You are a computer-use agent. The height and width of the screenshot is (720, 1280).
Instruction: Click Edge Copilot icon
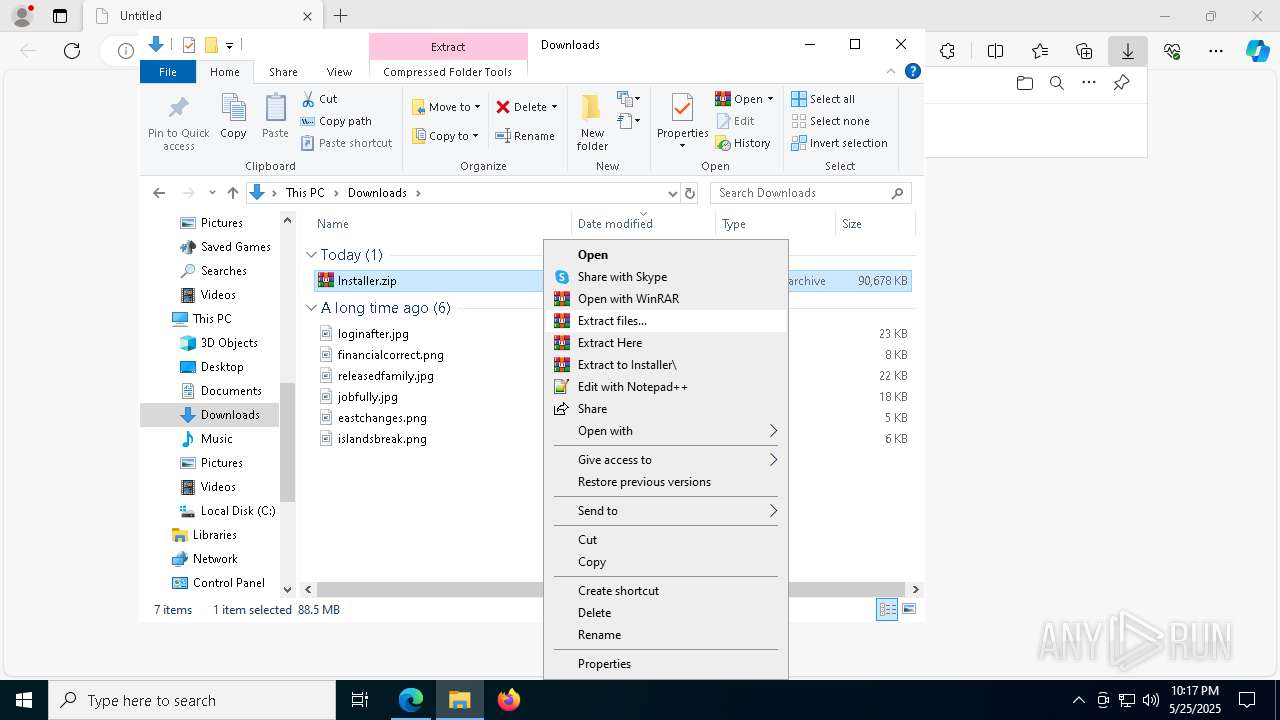1257,51
